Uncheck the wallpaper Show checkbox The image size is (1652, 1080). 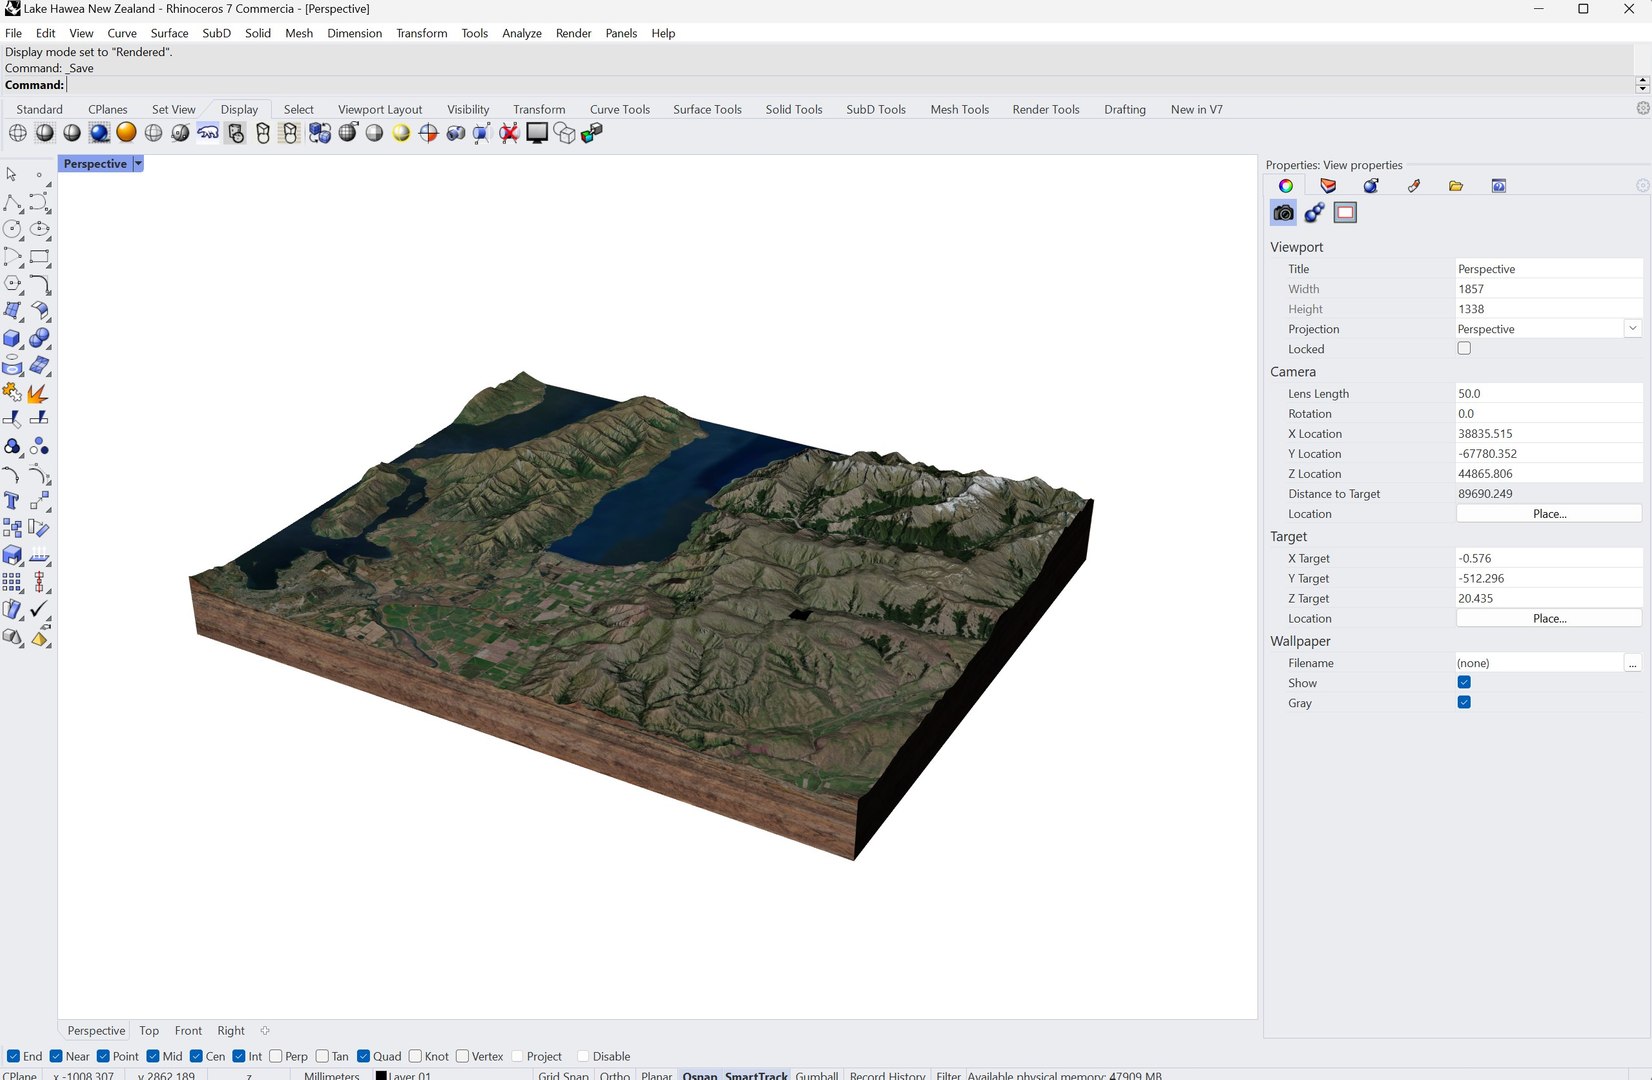coord(1464,683)
